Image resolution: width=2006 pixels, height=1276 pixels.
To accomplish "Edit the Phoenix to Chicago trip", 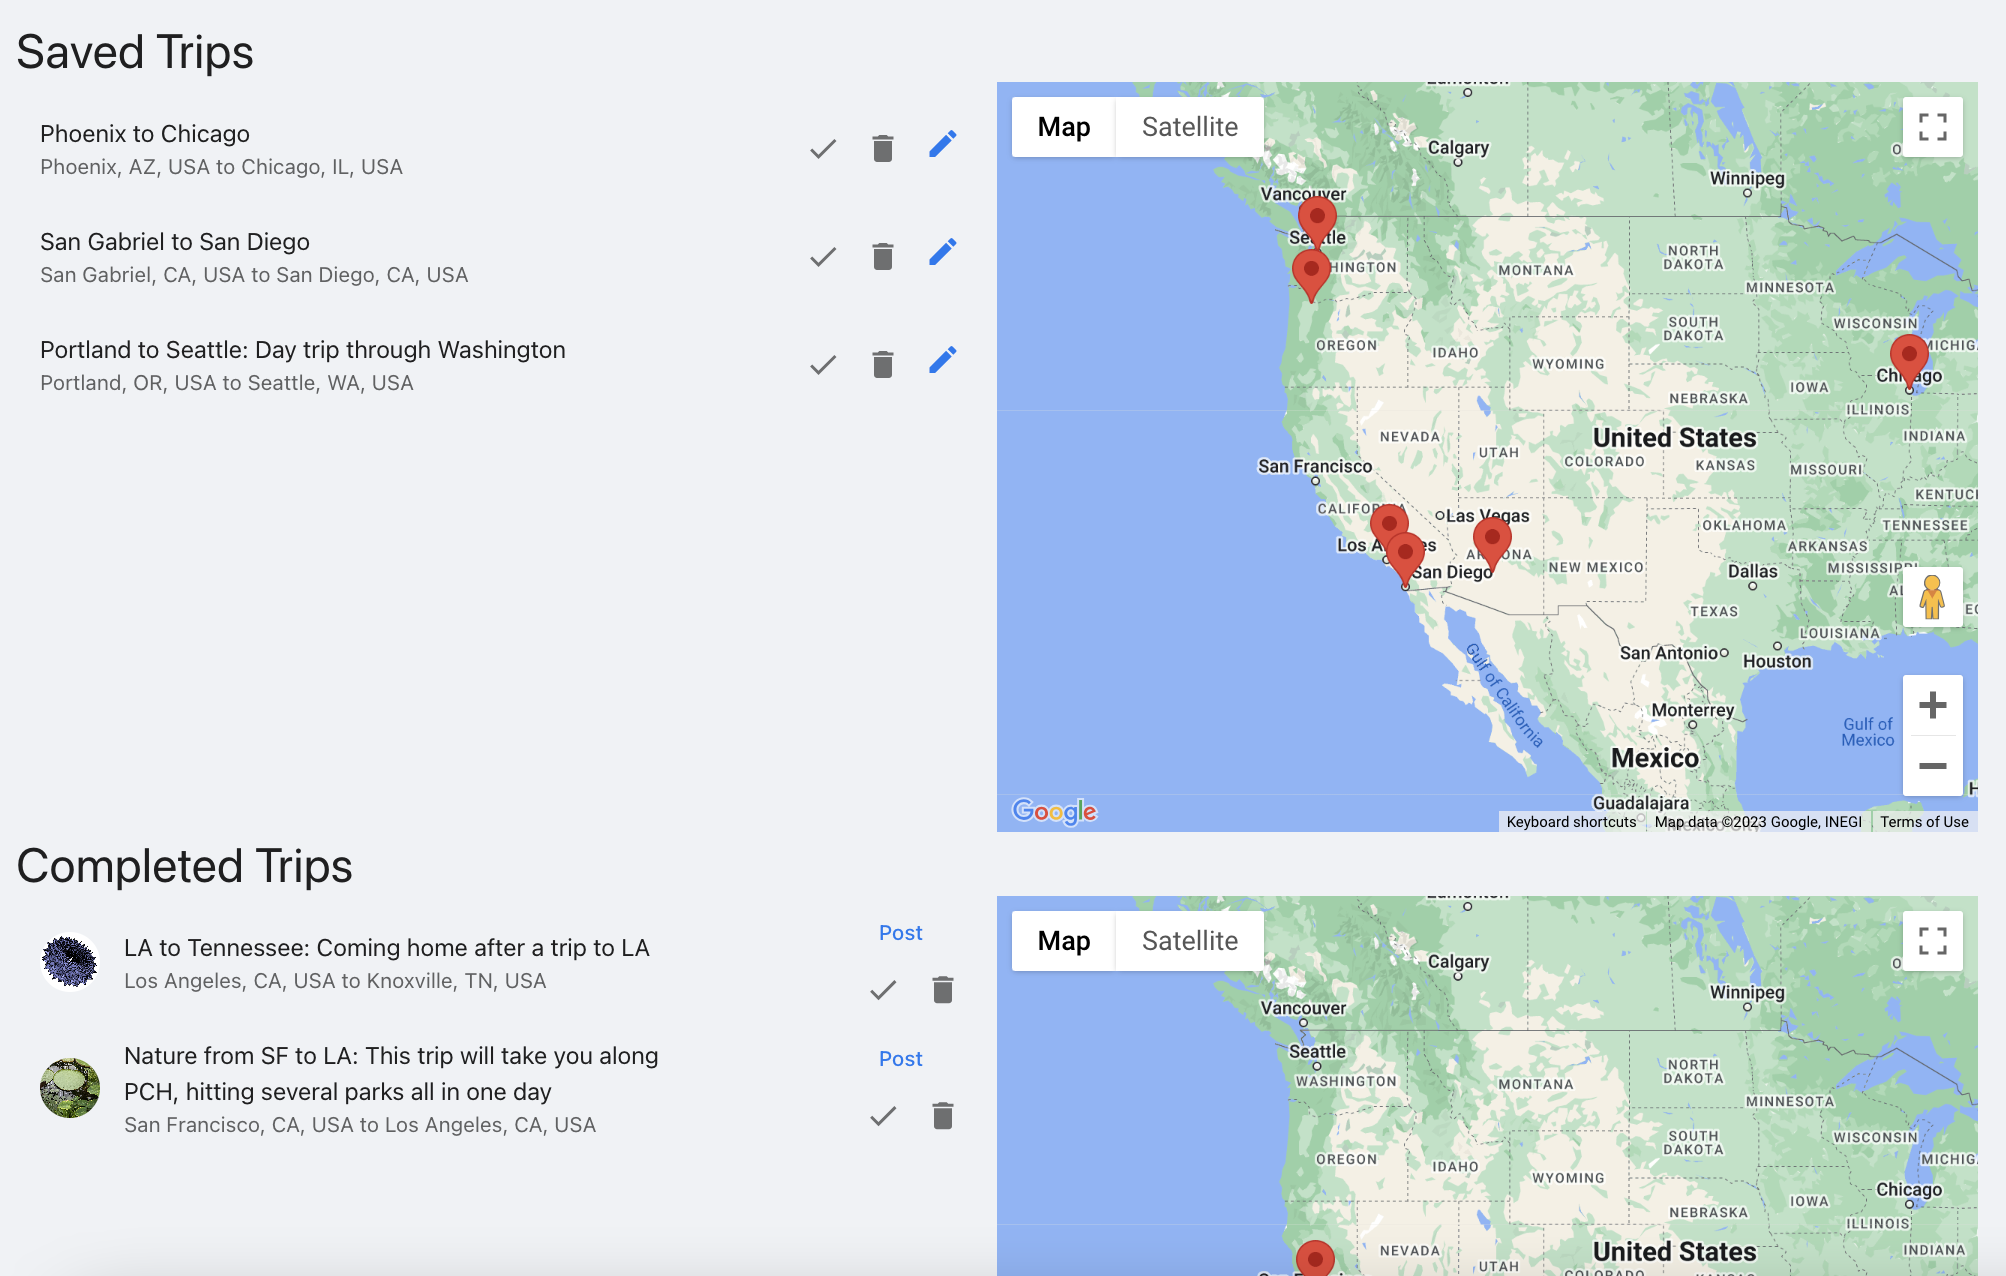I will click(942, 144).
